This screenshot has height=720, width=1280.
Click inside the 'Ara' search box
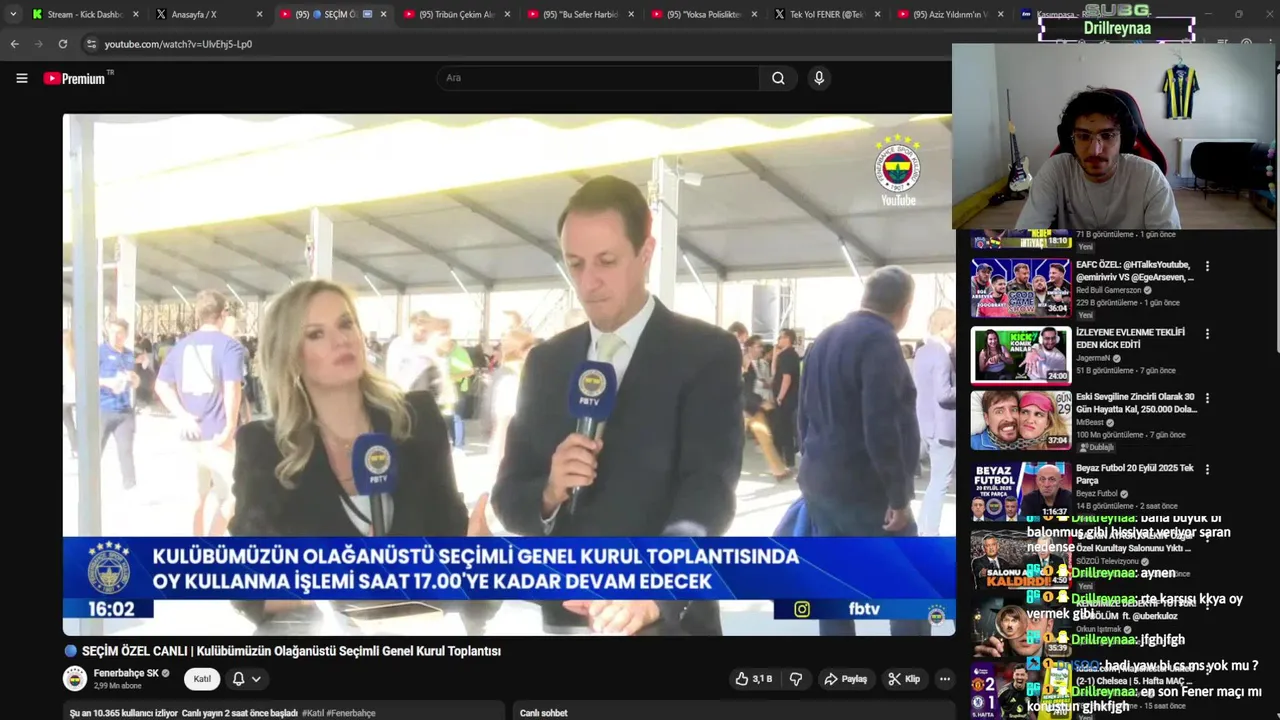597,78
